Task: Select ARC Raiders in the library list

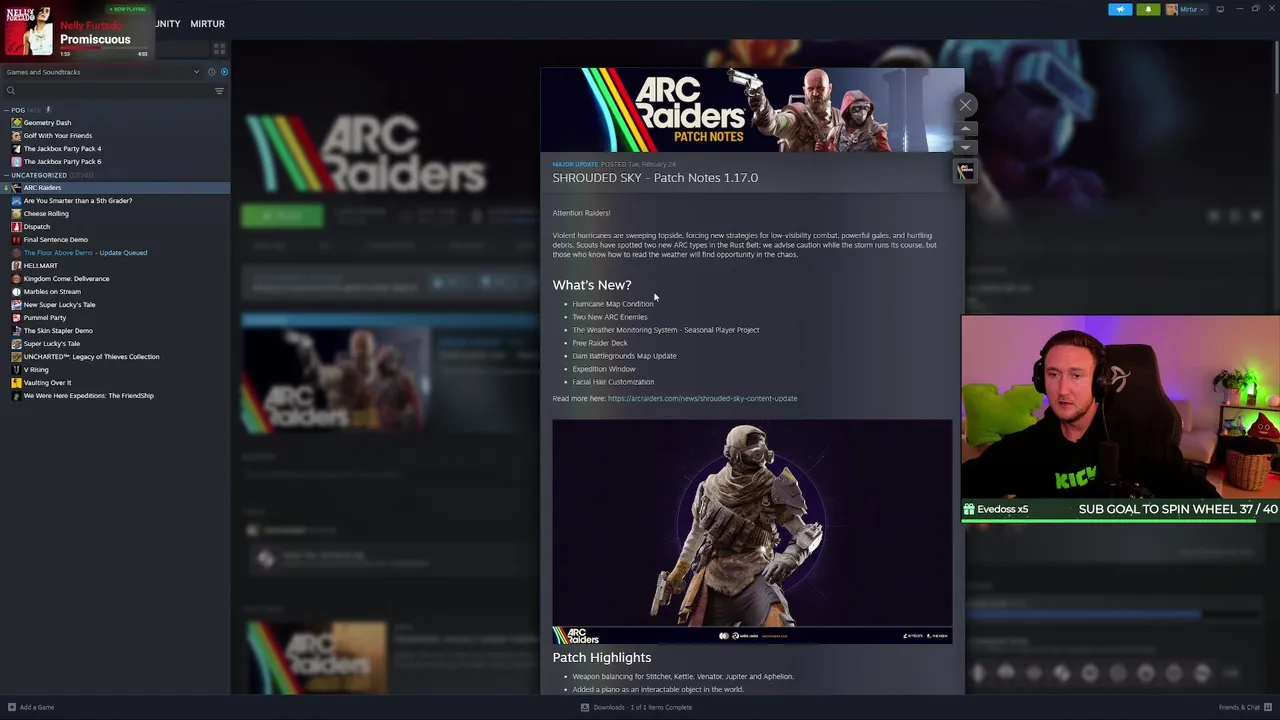Action: click(42, 188)
